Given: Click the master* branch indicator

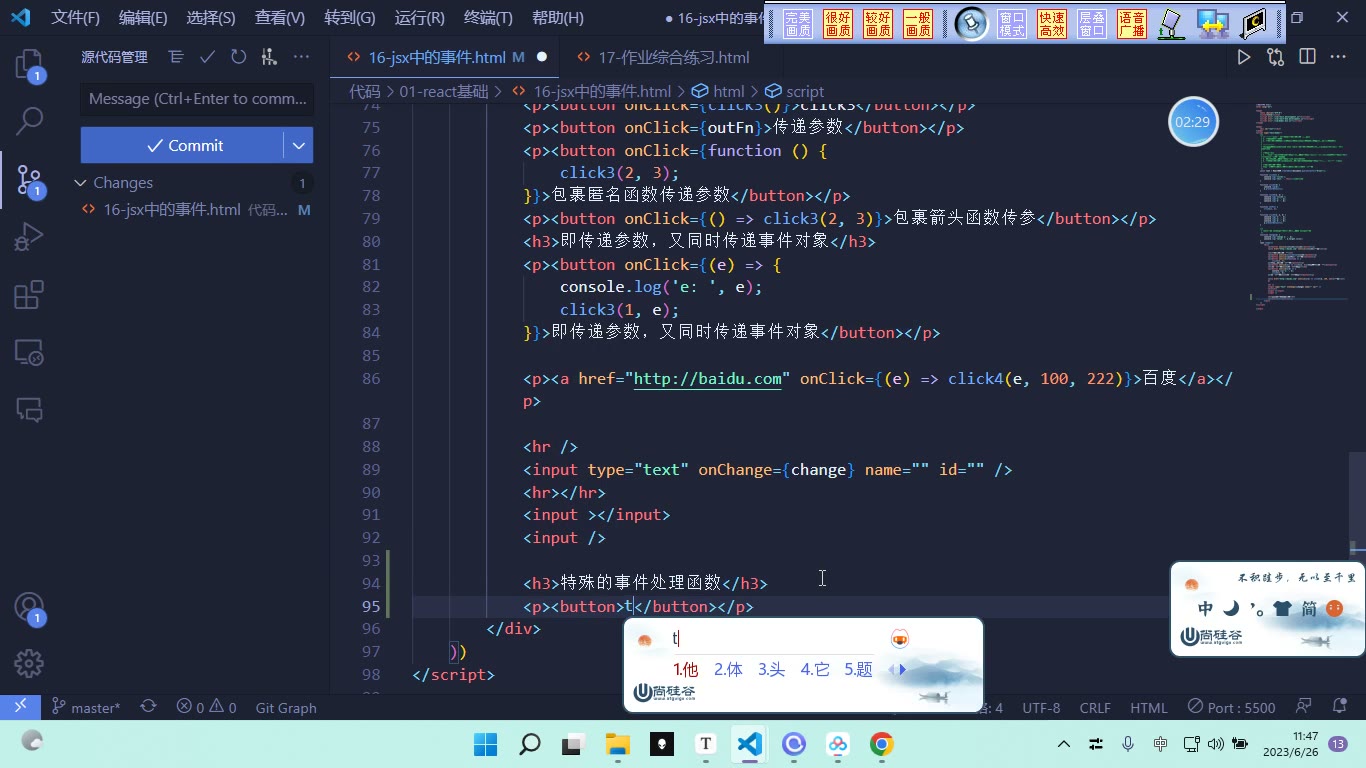Looking at the screenshot, I should pyautogui.click(x=86, y=707).
